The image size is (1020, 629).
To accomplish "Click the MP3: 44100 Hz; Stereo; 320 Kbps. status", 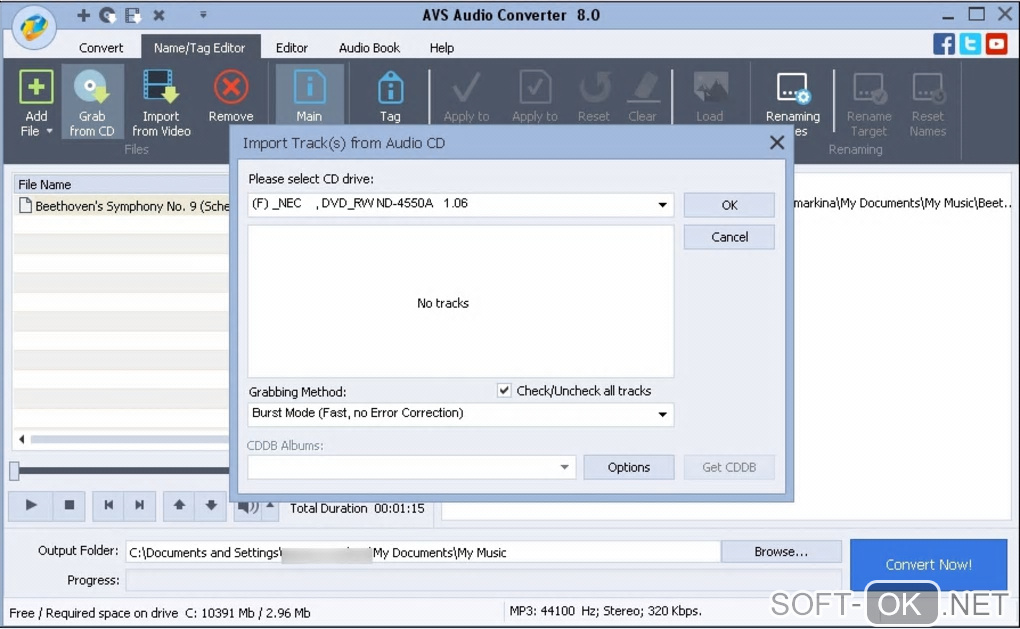I will point(606,611).
